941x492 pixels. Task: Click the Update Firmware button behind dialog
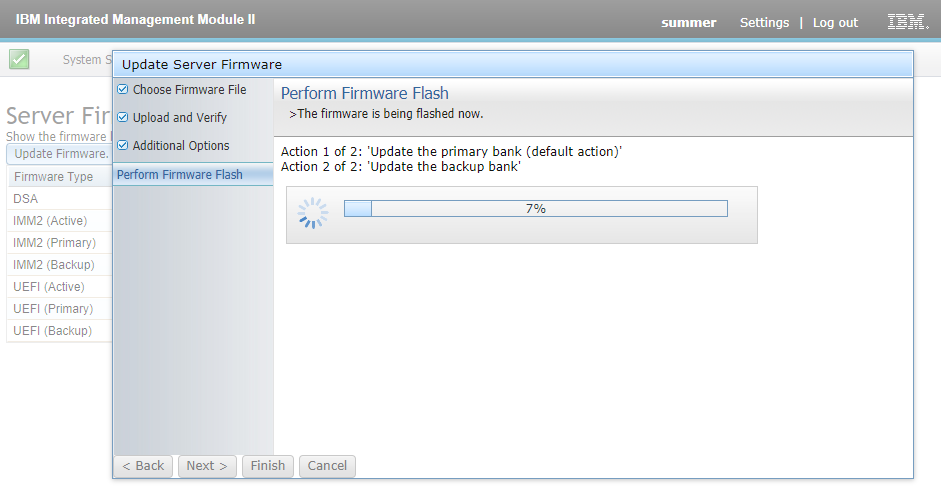[x=60, y=154]
